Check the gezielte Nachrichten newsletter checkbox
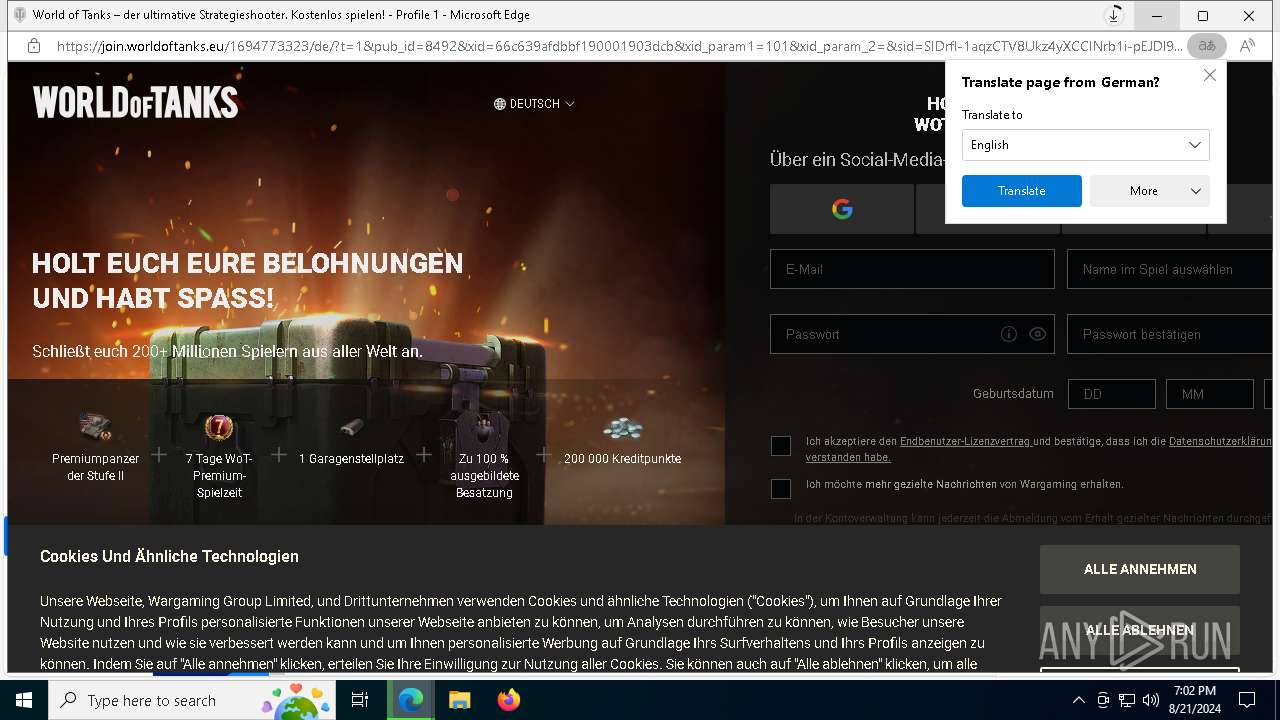The image size is (1280, 720). click(781, 489)
